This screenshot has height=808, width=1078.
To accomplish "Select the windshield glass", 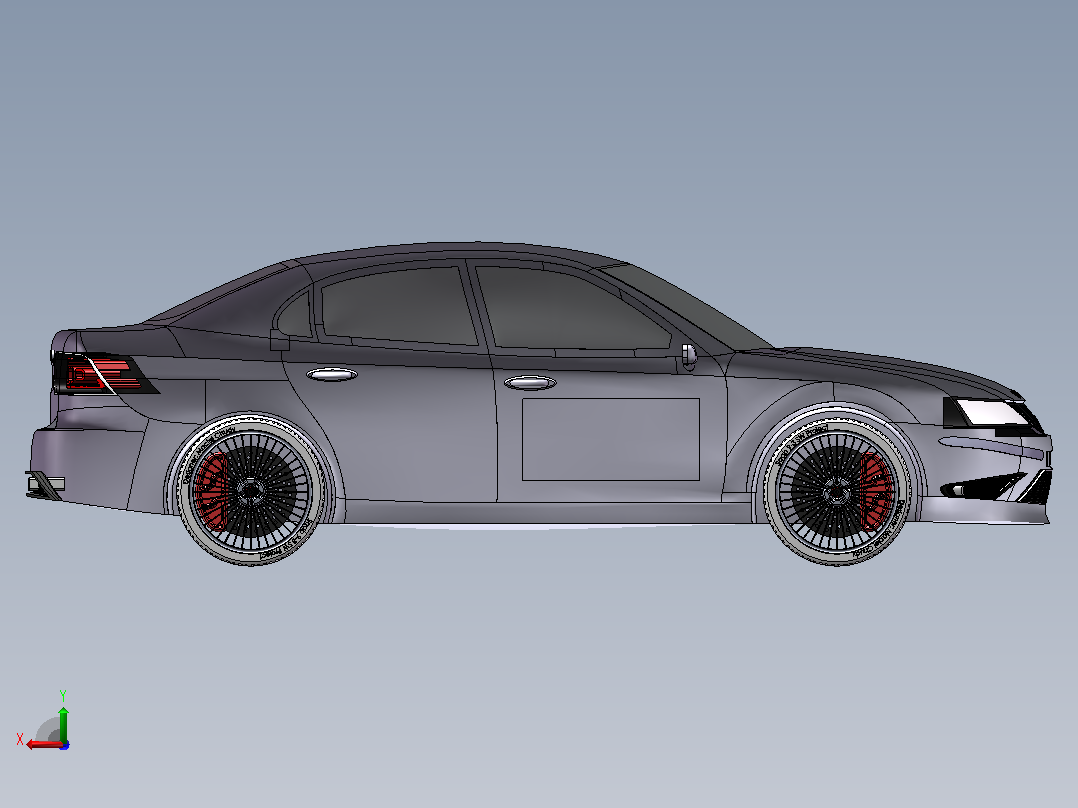I will click(688, 305).
